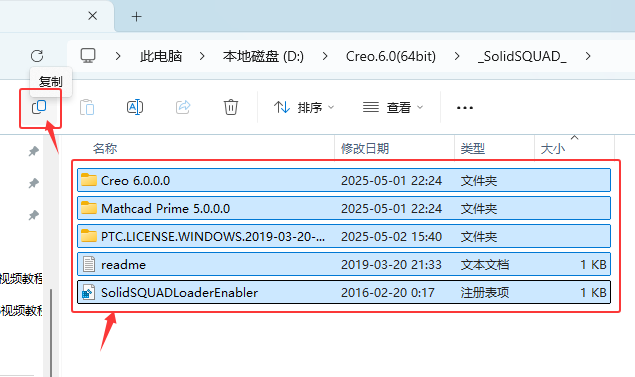The height and width of the screenshot is (377, 635).
Task: Click 文本文档 type cell
Action: pos(485,264)
